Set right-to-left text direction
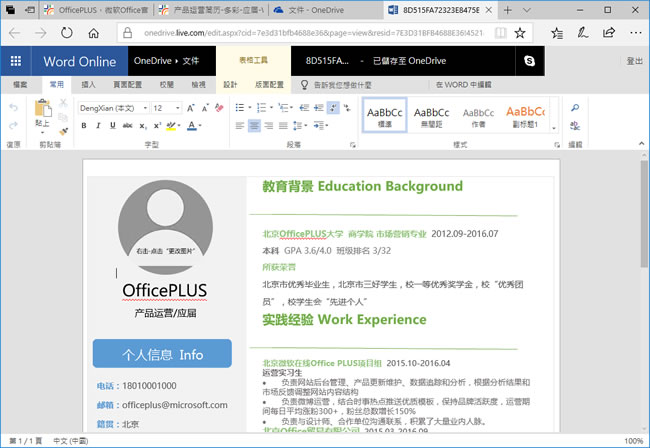The height and width of the screenshot is (448, 650). (347, 108)
